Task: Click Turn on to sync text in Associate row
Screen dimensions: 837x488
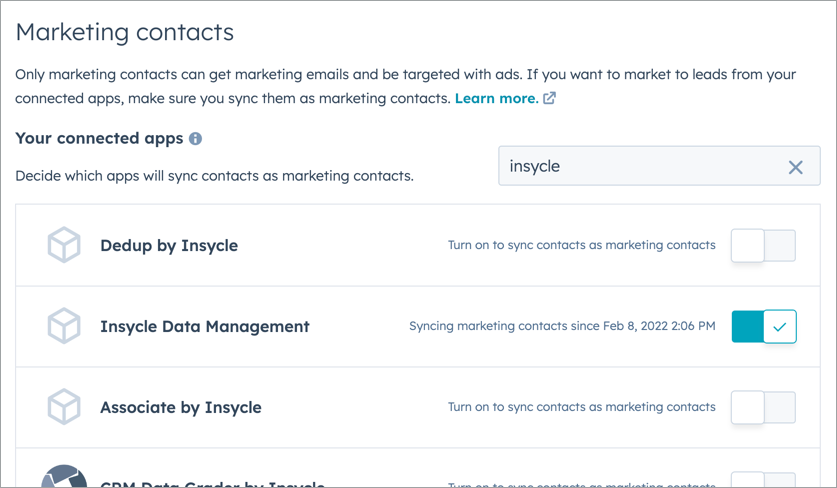Action: point(582,407)
